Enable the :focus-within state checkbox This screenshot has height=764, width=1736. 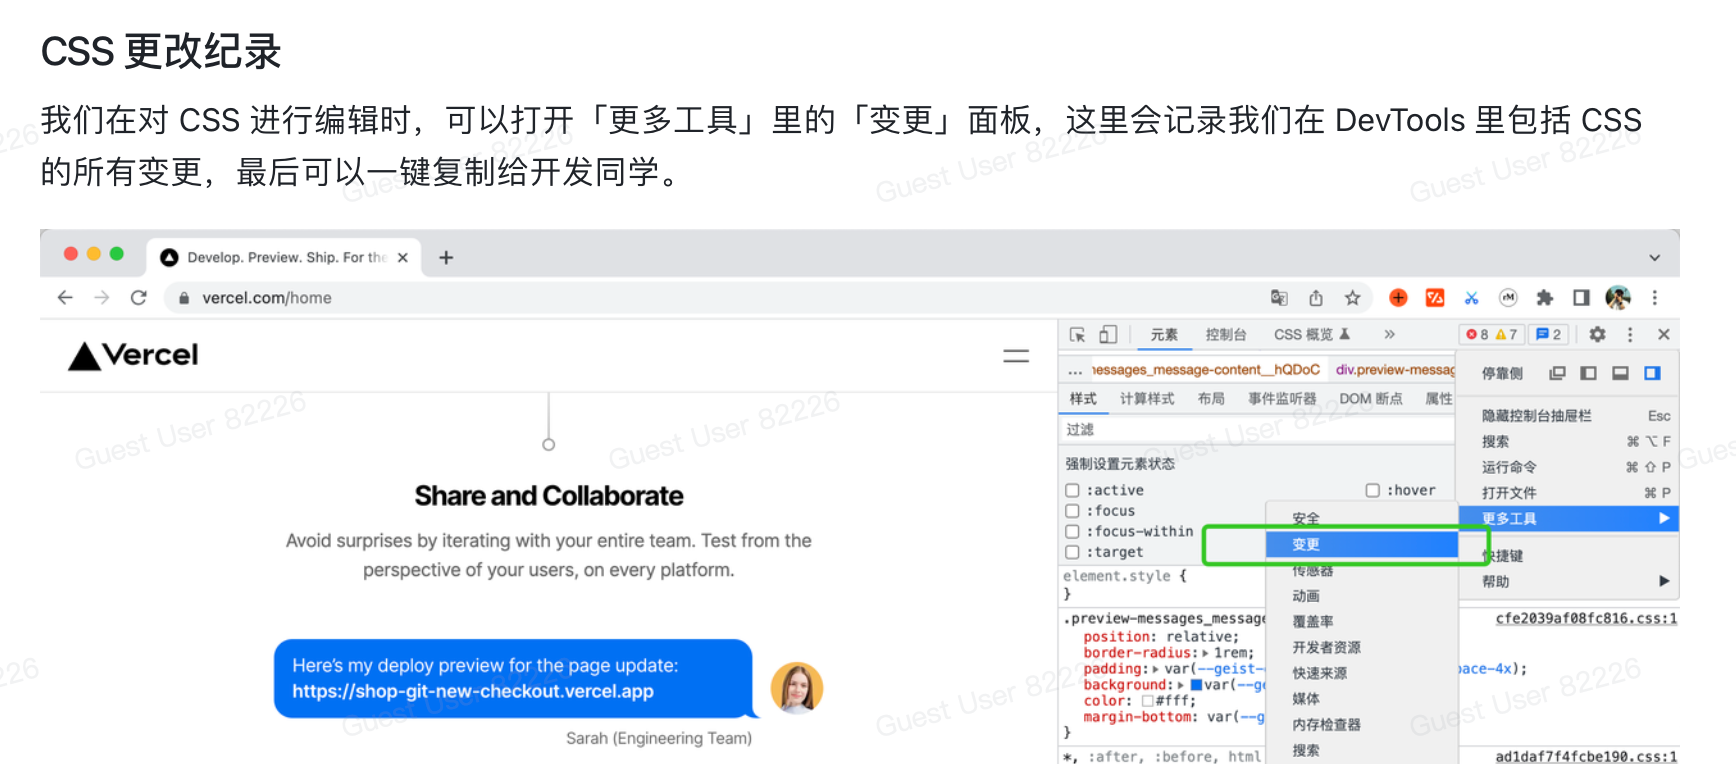1072,531
